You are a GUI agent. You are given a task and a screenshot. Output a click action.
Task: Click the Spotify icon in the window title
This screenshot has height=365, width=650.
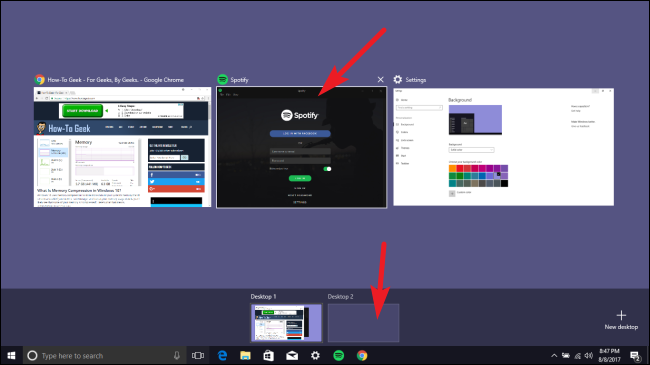(x=223, y=79)
